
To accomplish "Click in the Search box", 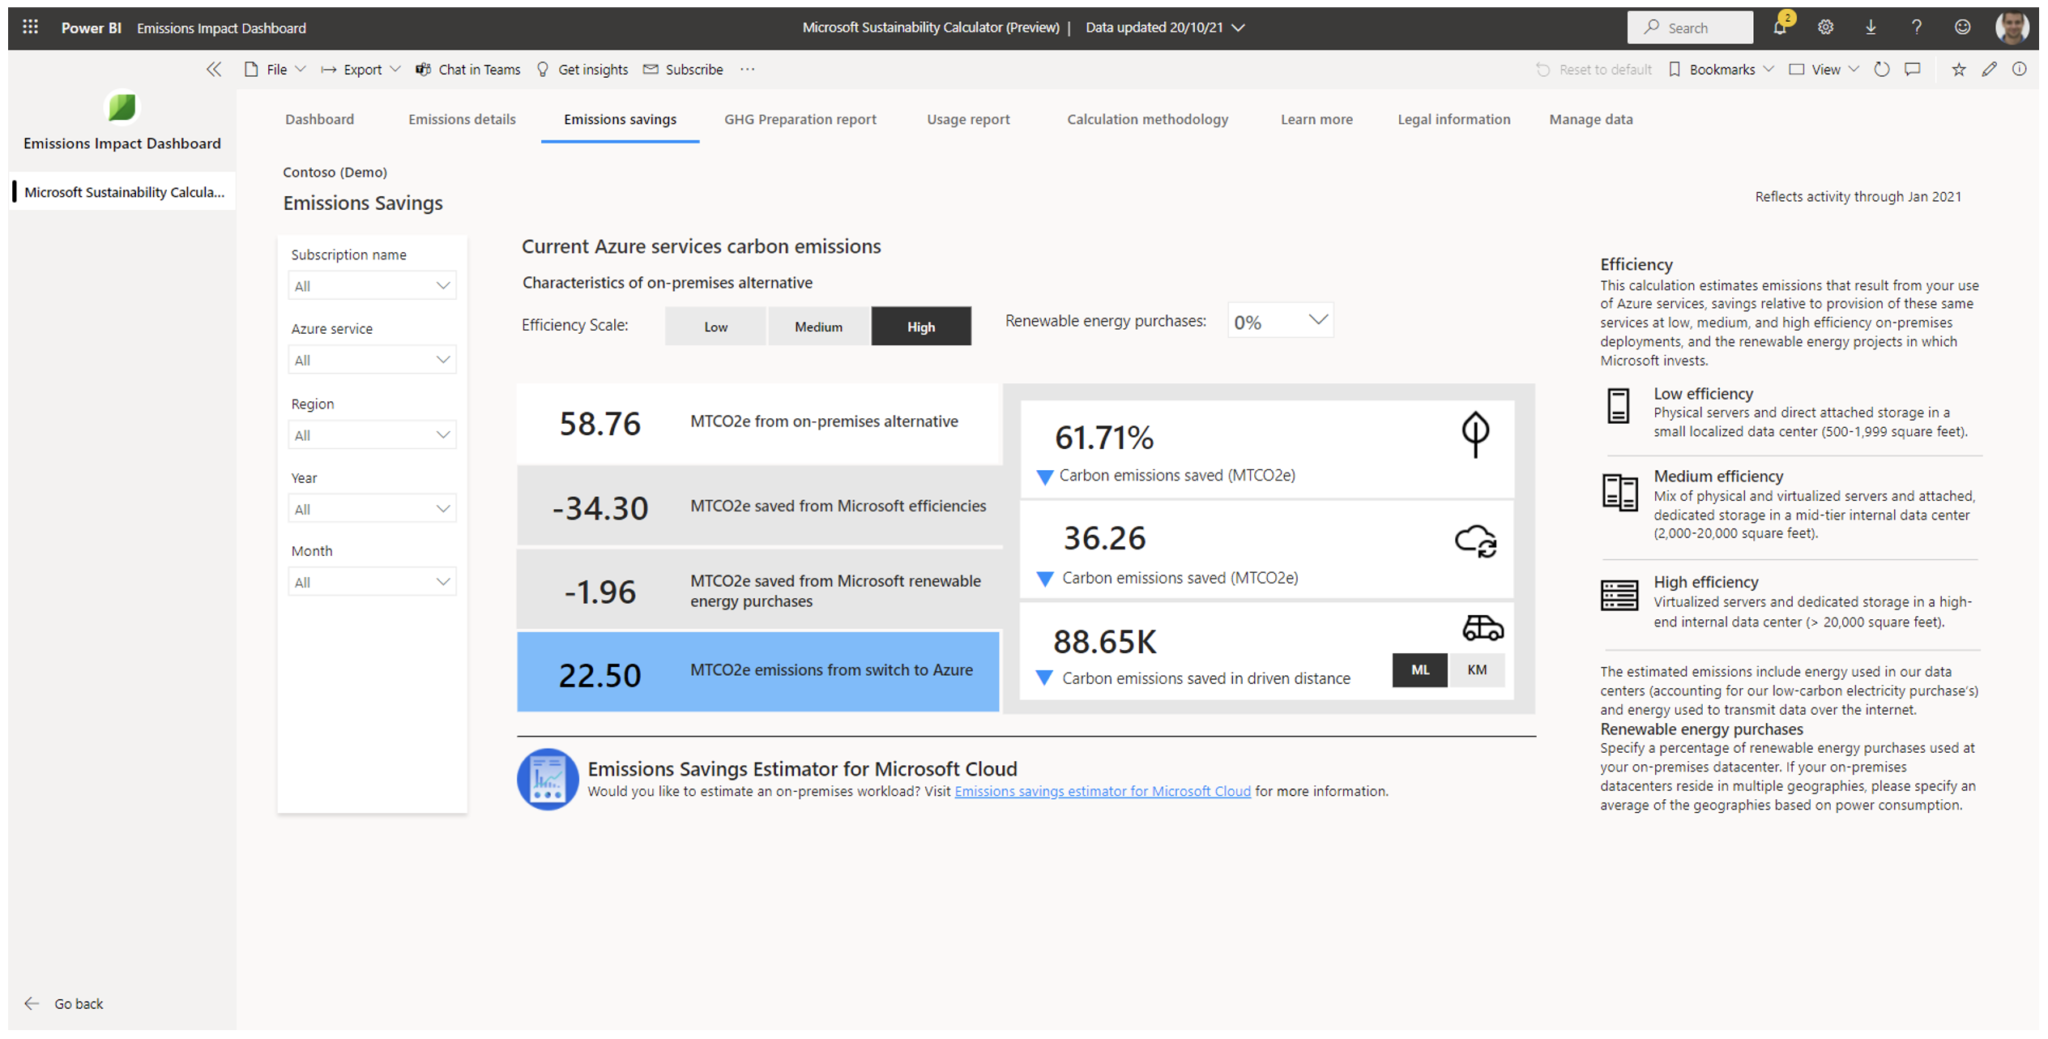I will 1690,27.
